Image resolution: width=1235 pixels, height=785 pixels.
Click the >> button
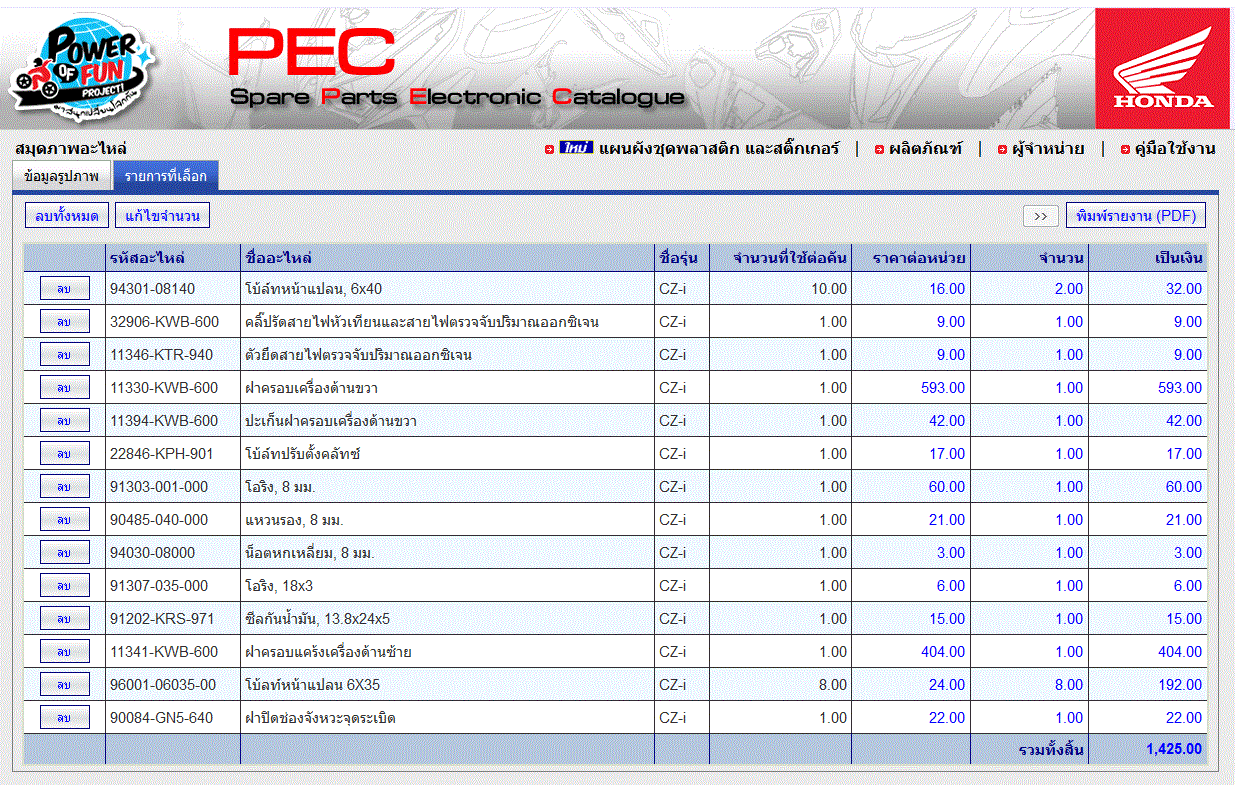tap(1041, 216)
